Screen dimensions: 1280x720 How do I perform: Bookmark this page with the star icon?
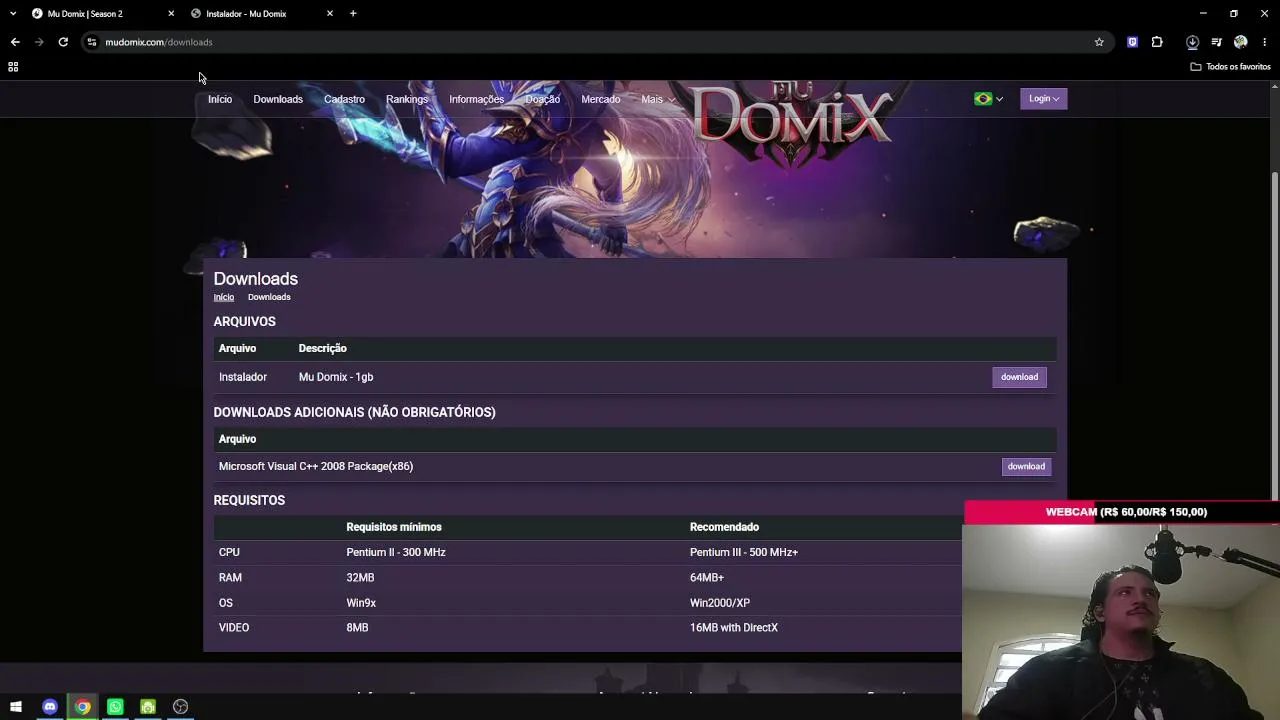point(1099,42)
